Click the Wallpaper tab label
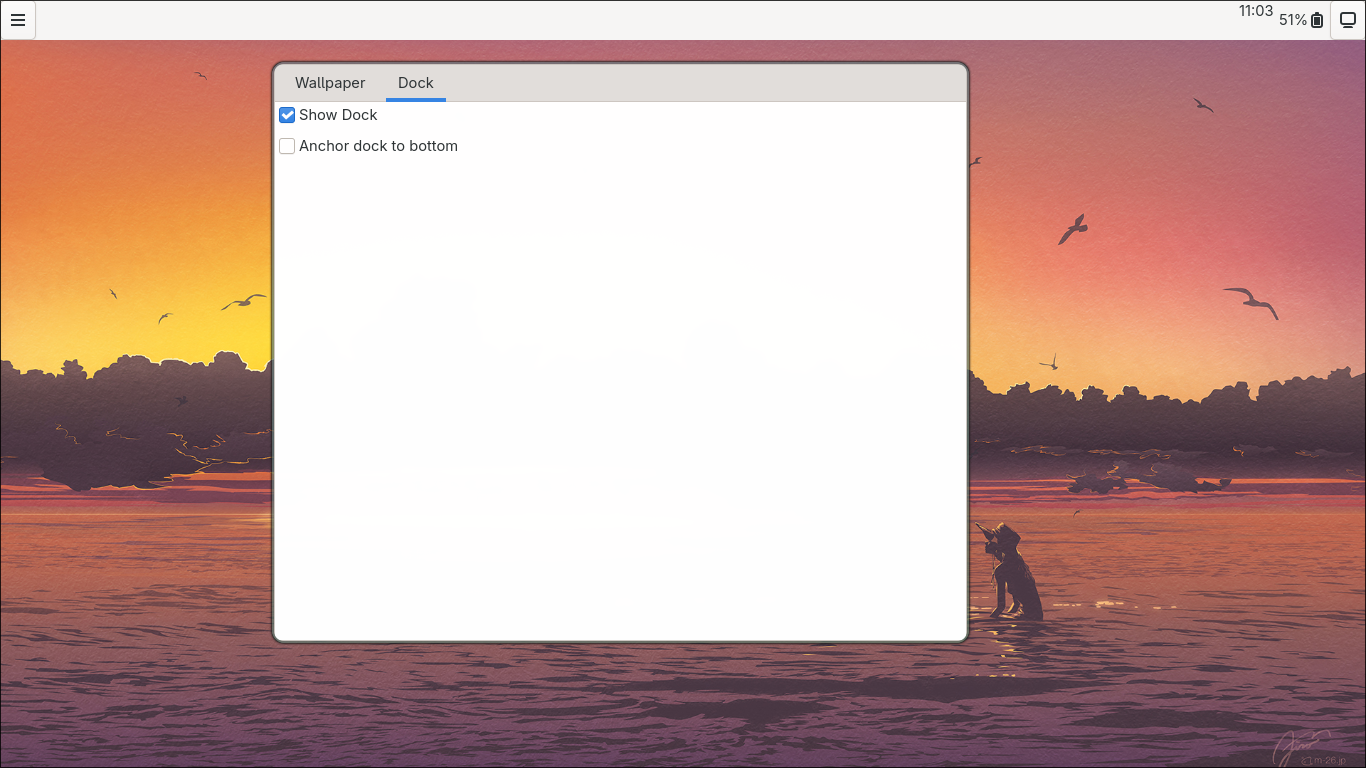Image resolution: width=1366 pixels, height=768 pixels. point(329,83)
